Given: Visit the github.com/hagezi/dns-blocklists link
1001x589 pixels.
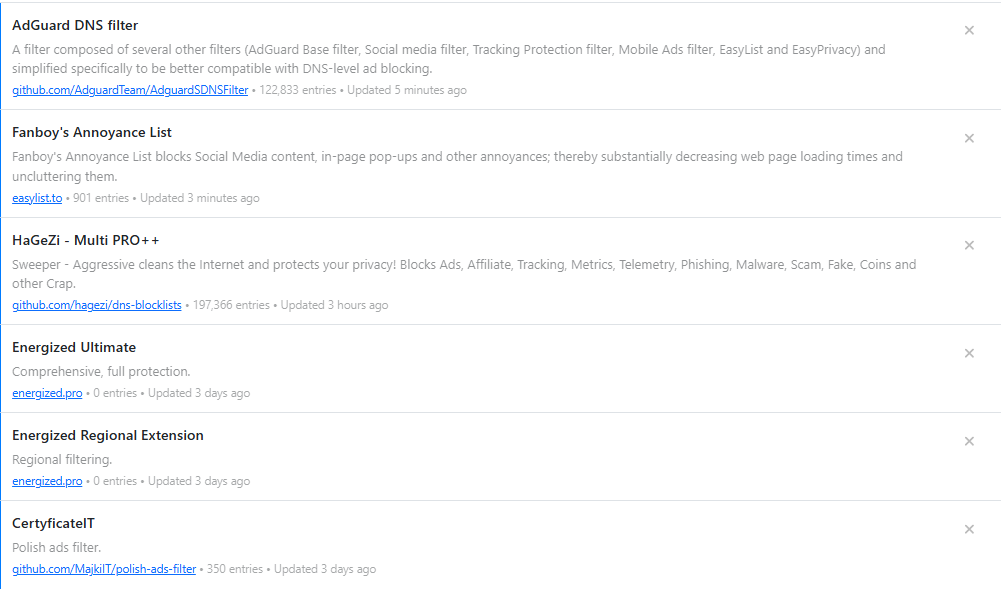Looking at the screenshot, I should coord(97,305).
